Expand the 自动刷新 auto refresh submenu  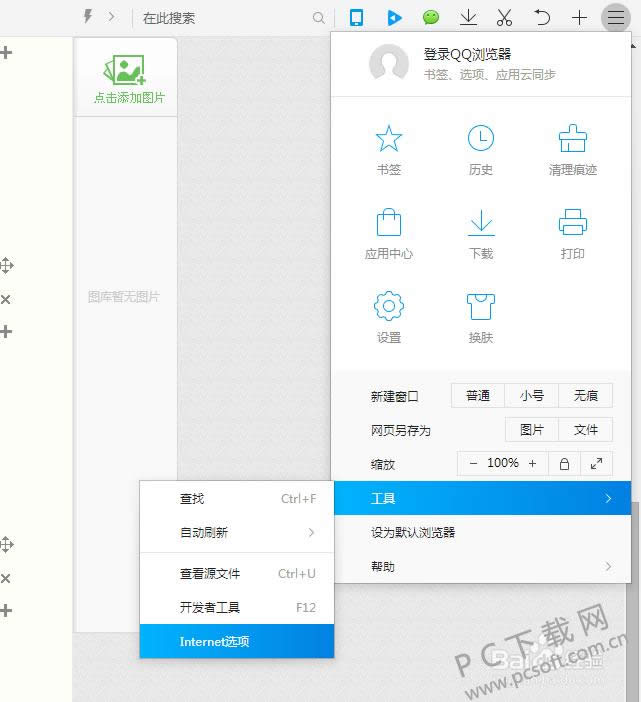pyautogui.click(x=237, y=532)
